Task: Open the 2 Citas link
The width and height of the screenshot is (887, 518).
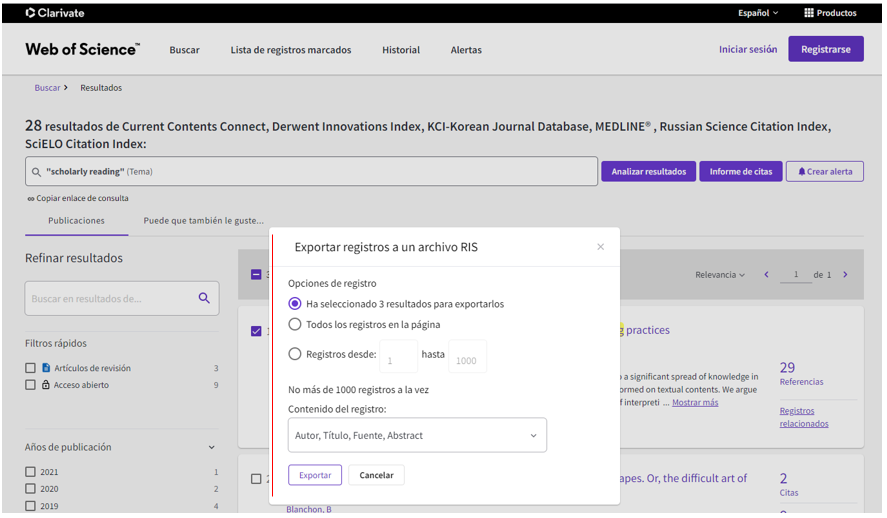Action: (x=789, y=485)
